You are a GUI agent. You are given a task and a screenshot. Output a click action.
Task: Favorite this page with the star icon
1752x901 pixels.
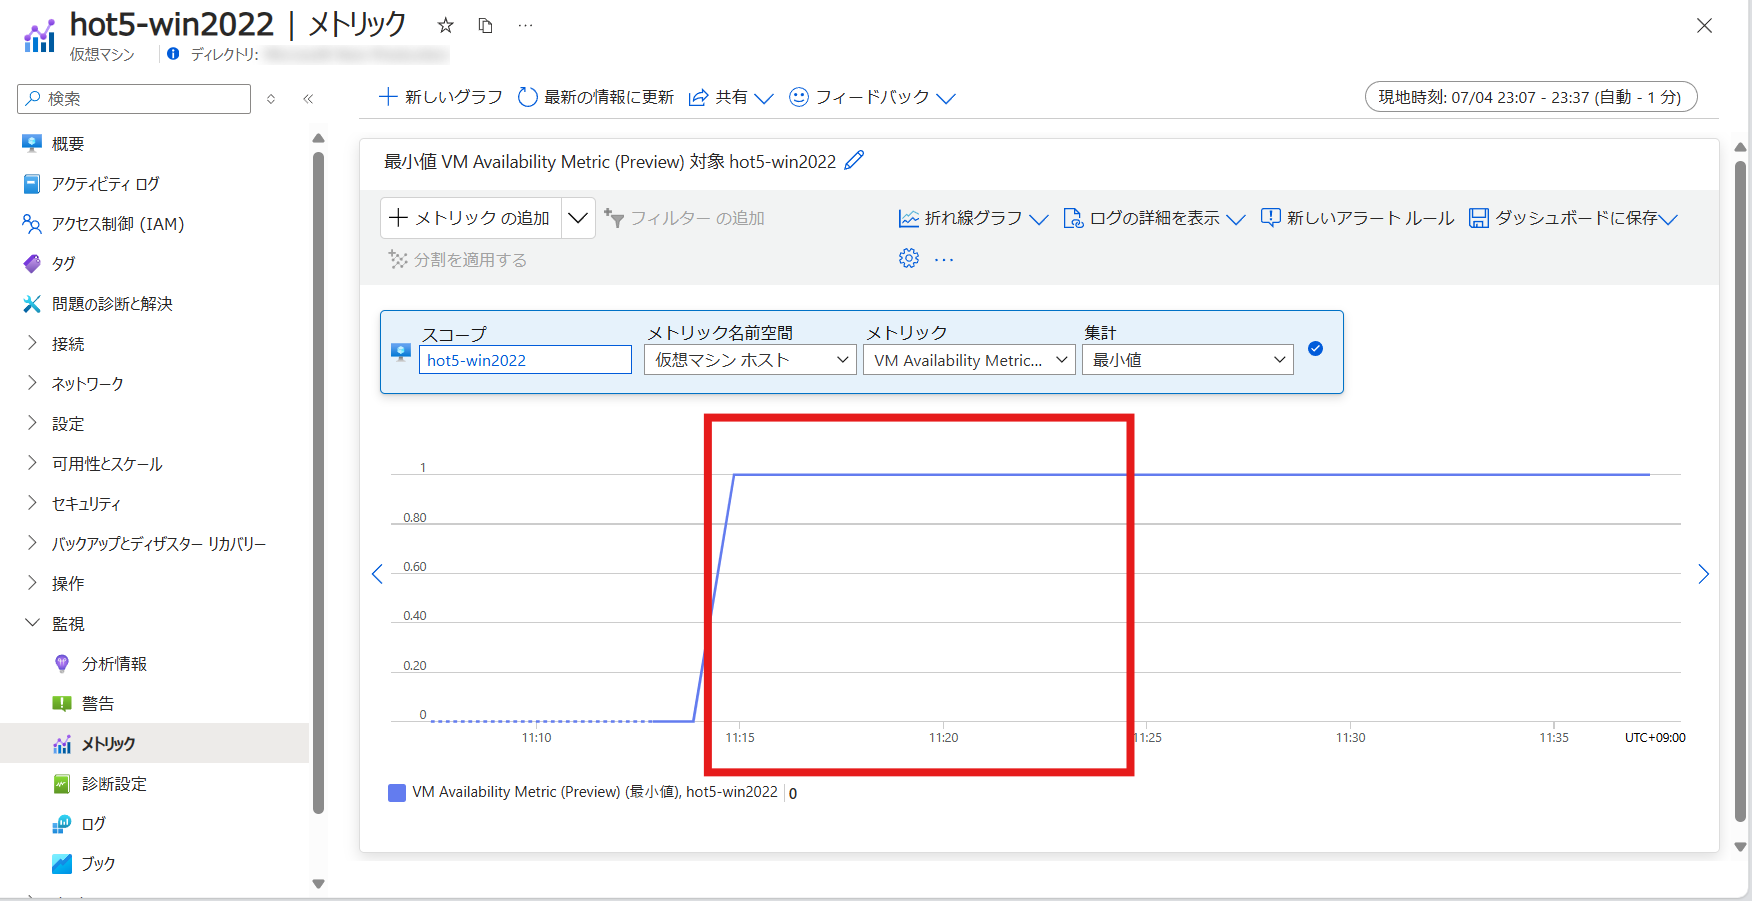tap(446, 25)
